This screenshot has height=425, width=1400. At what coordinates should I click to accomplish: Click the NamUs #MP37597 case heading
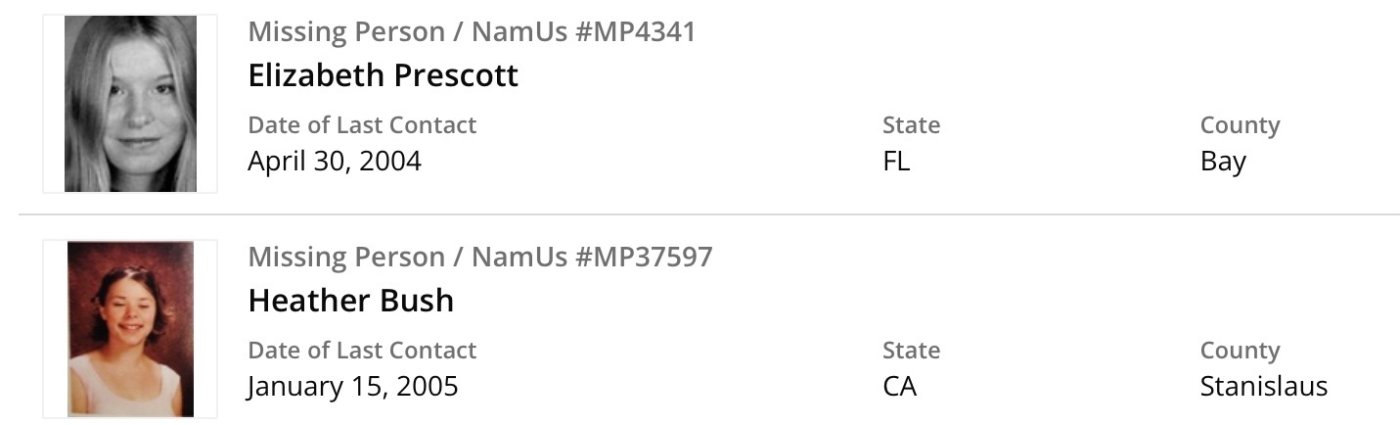[x=480, y=257]
